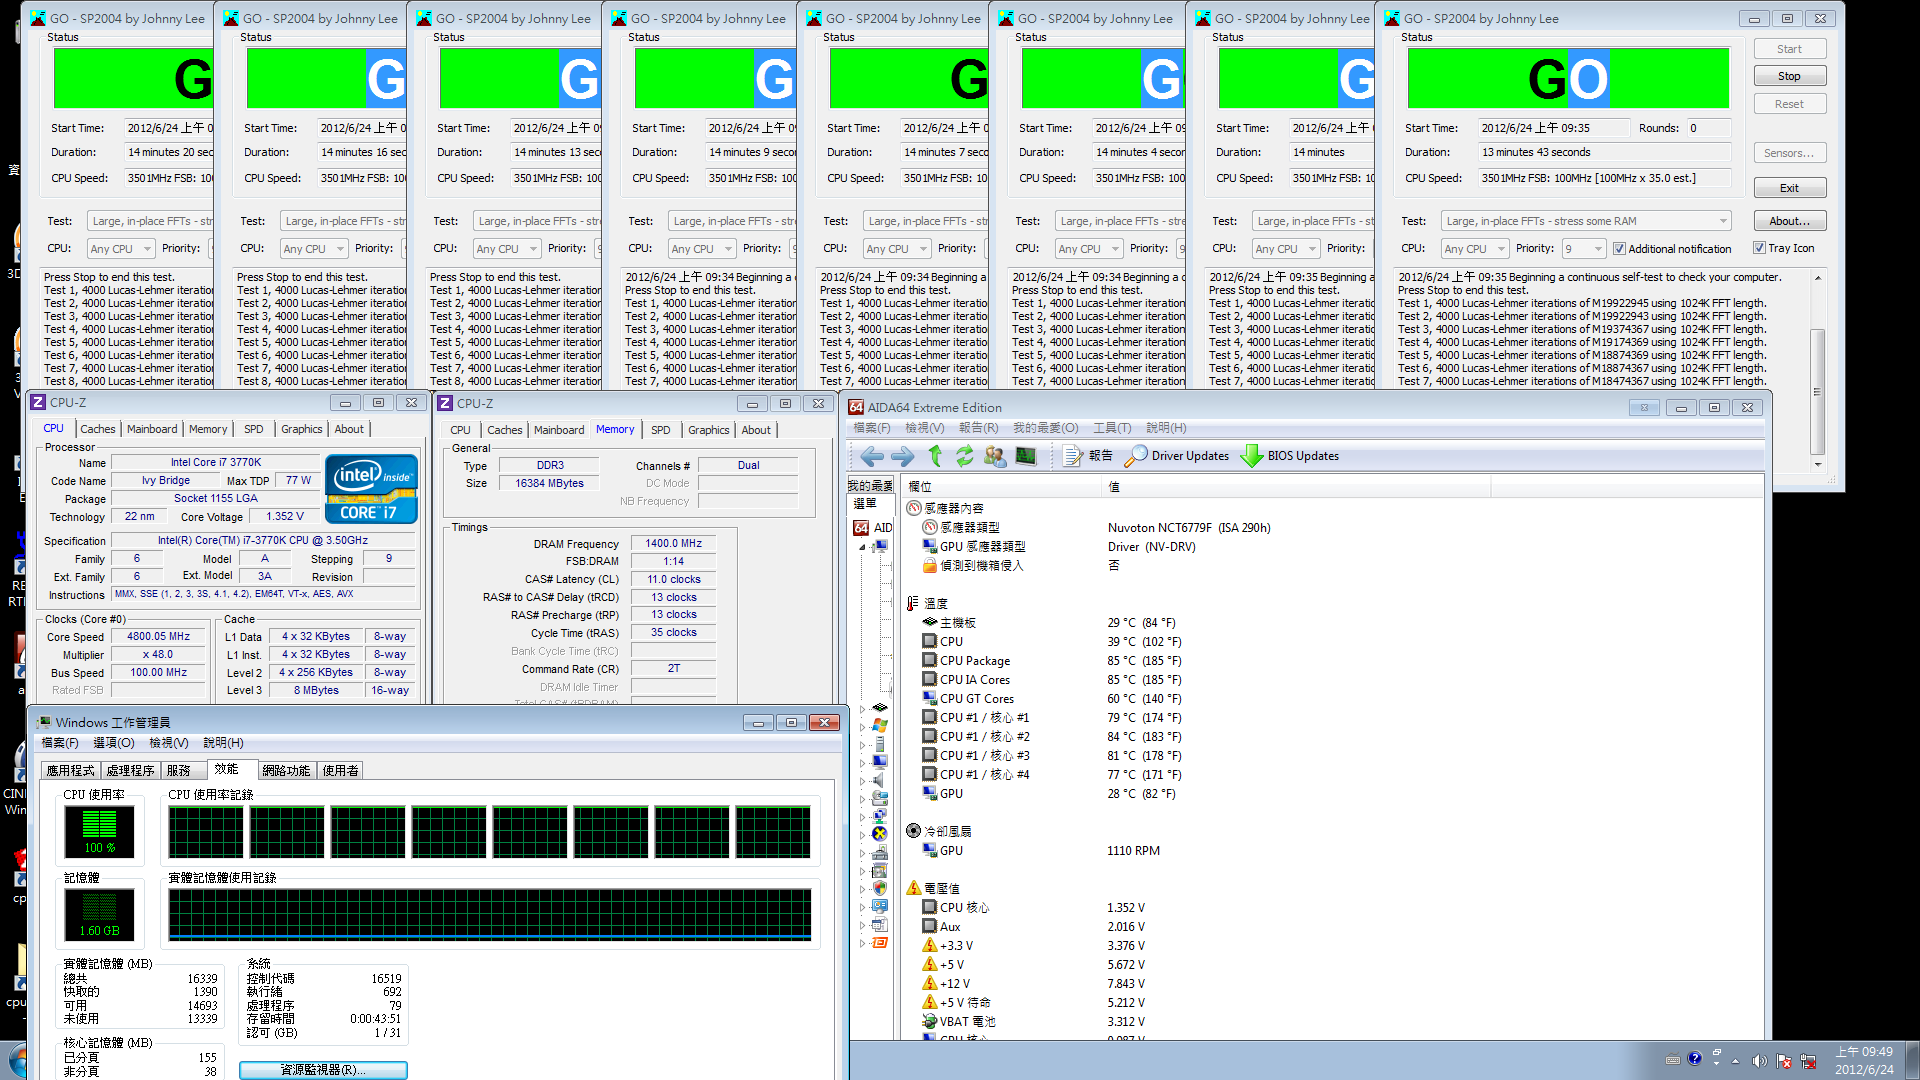Click the Sensors button in CPU-Z

(1788, 152)
